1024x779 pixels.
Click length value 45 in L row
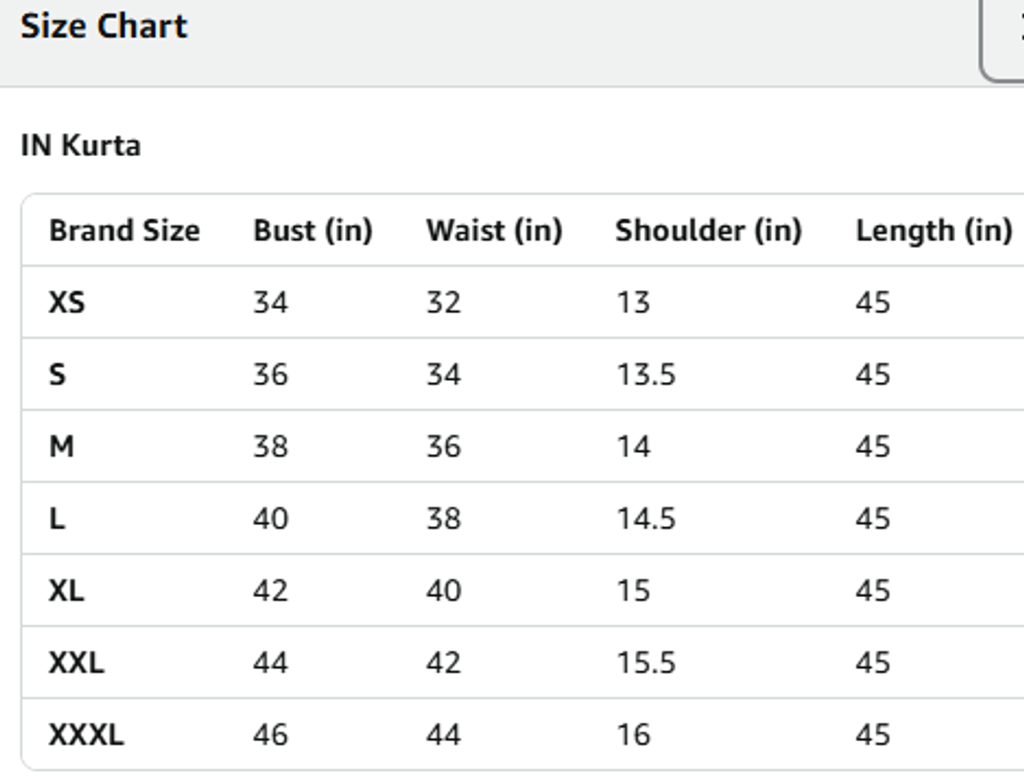coord(873,519)
